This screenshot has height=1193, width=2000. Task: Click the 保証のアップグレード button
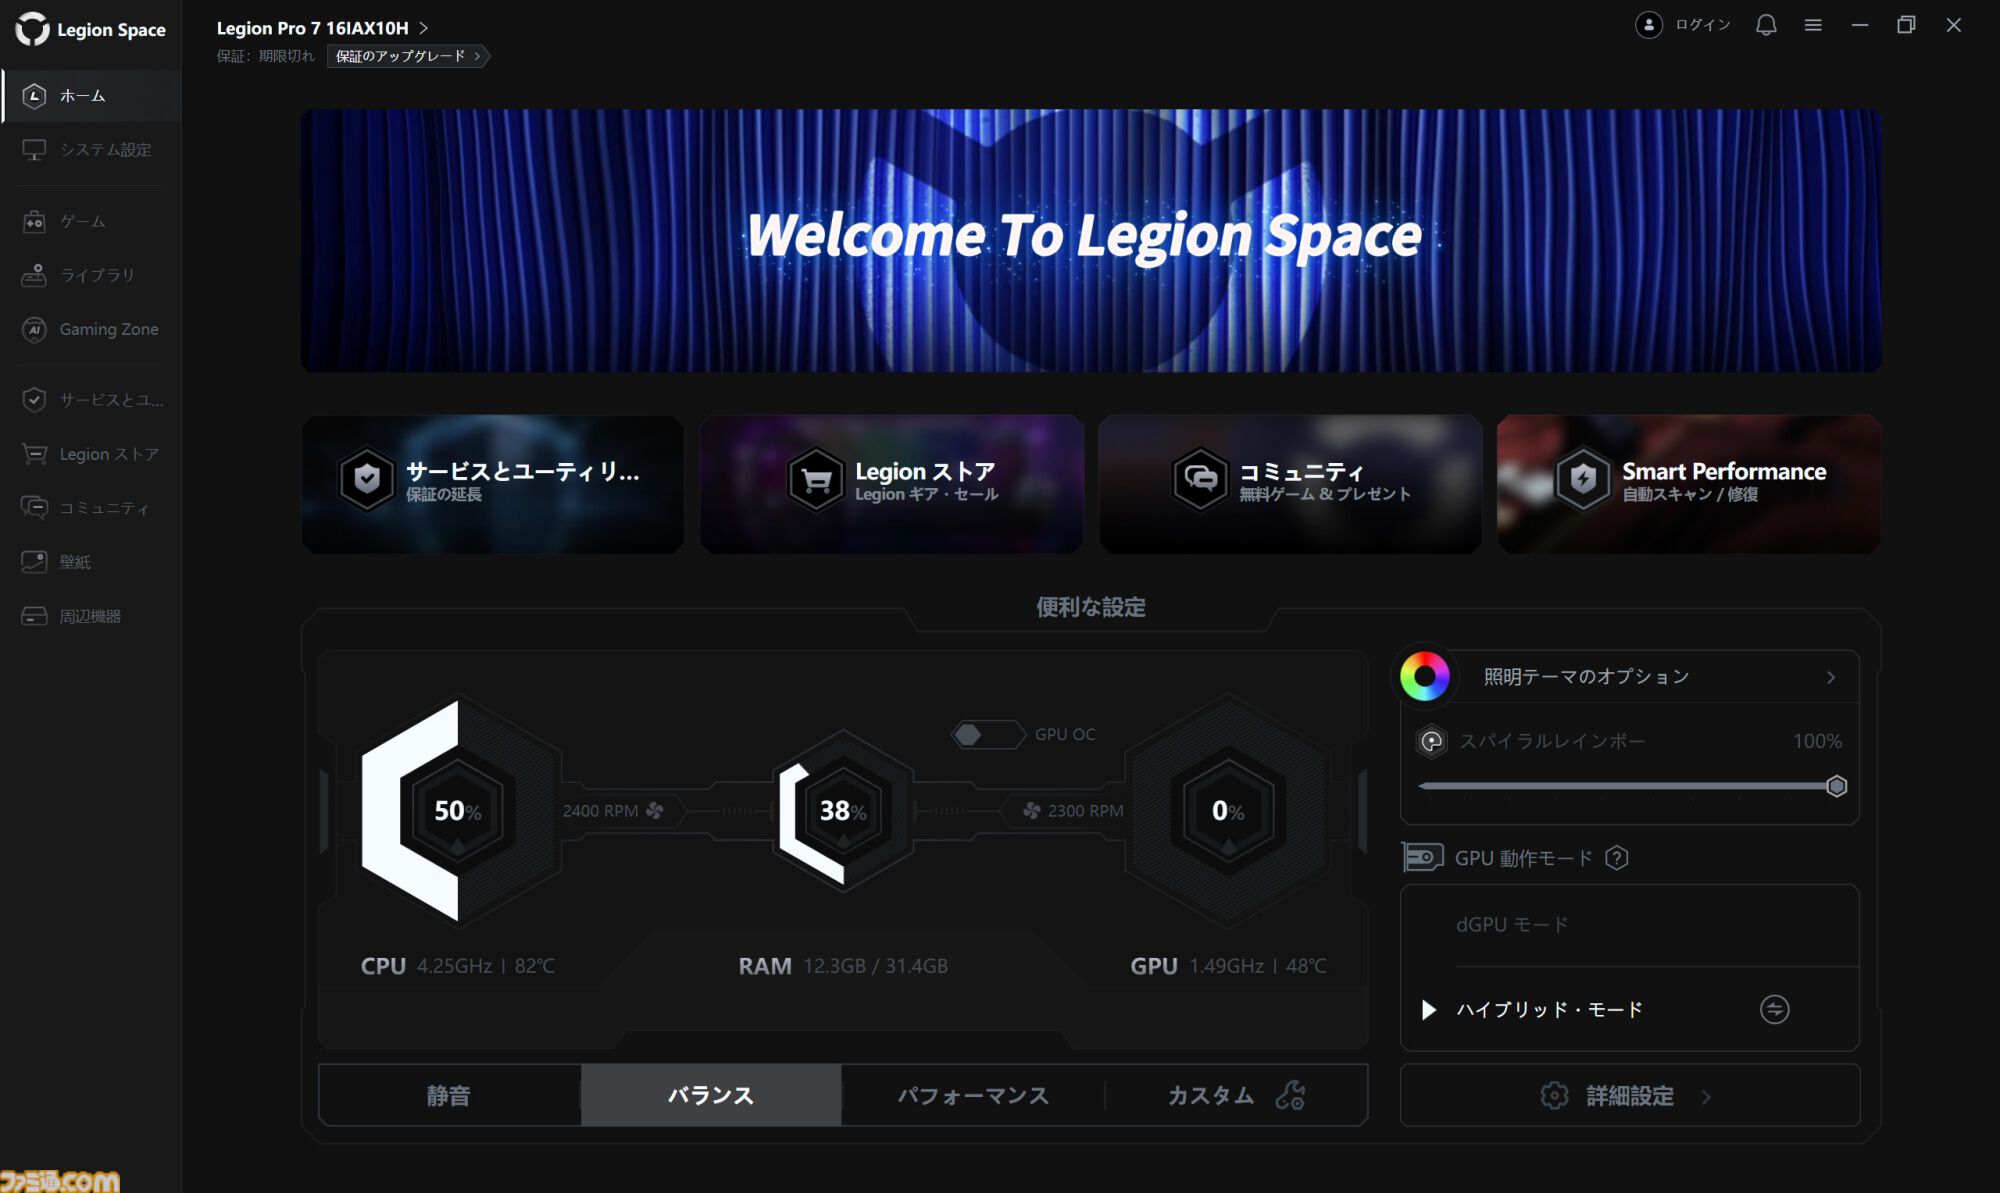(408, 56)
